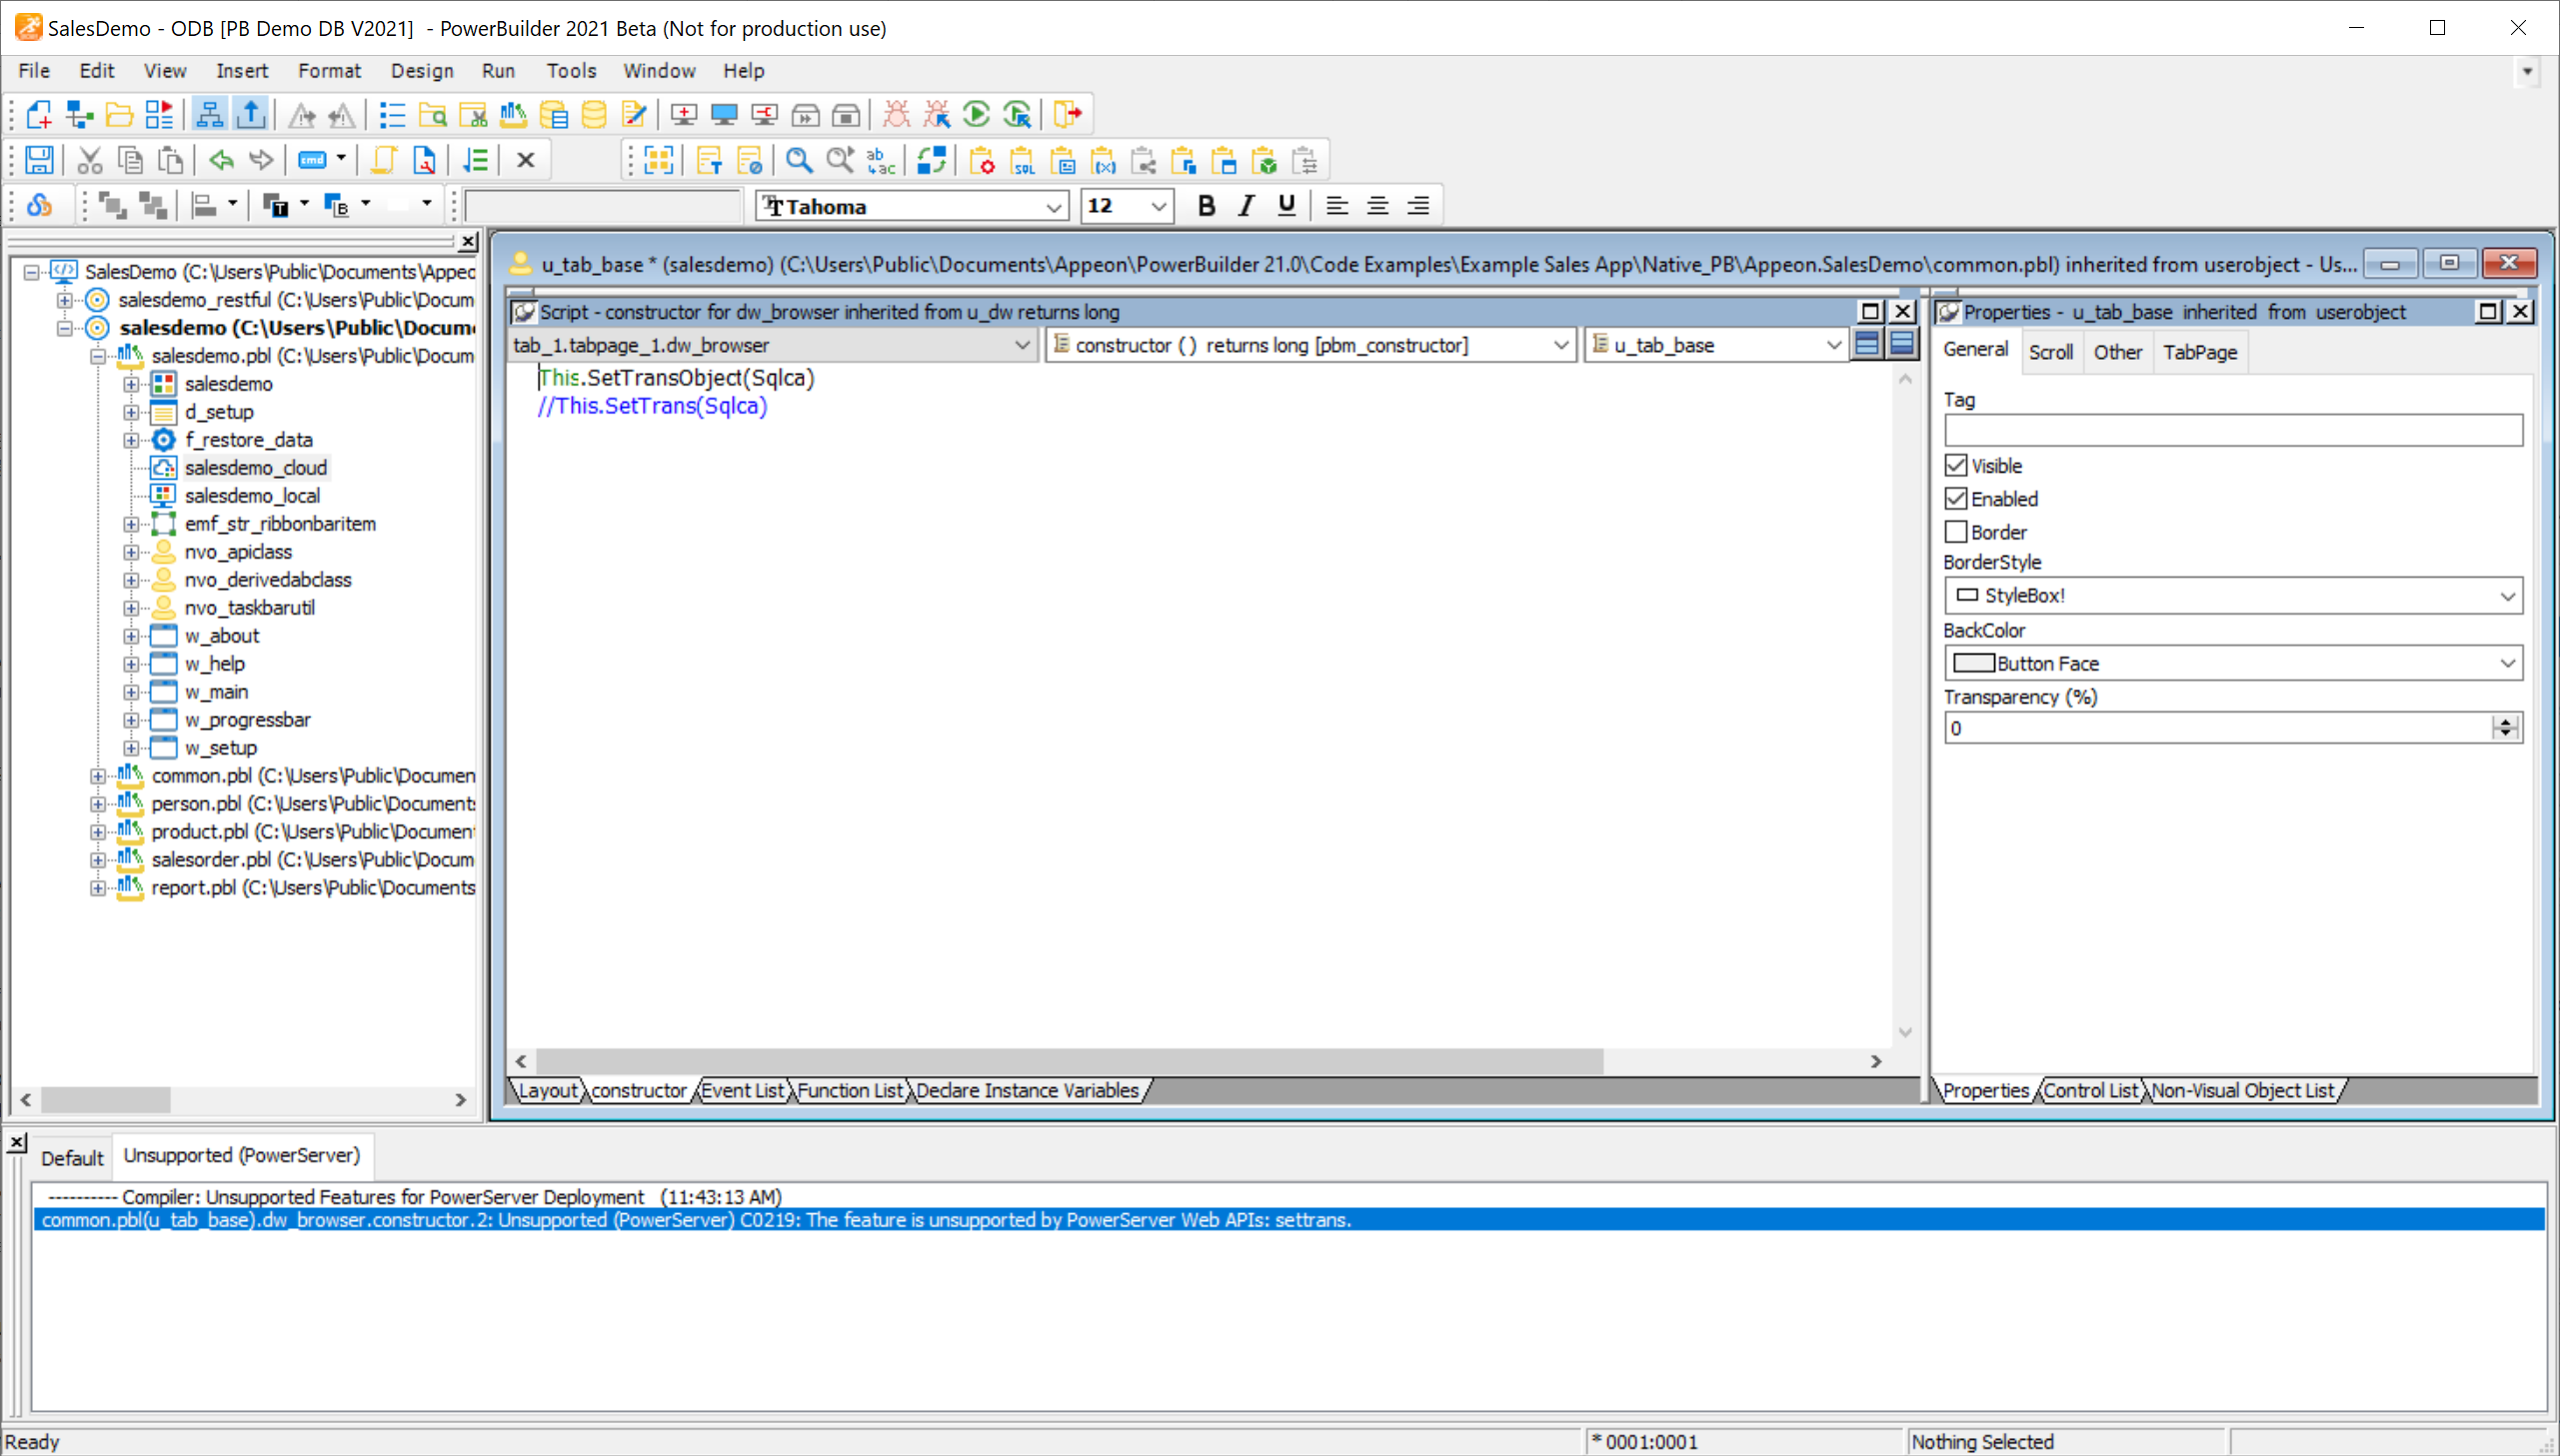Open the Function List tab
The image size is (2560, 1456).
(849, 1091)
